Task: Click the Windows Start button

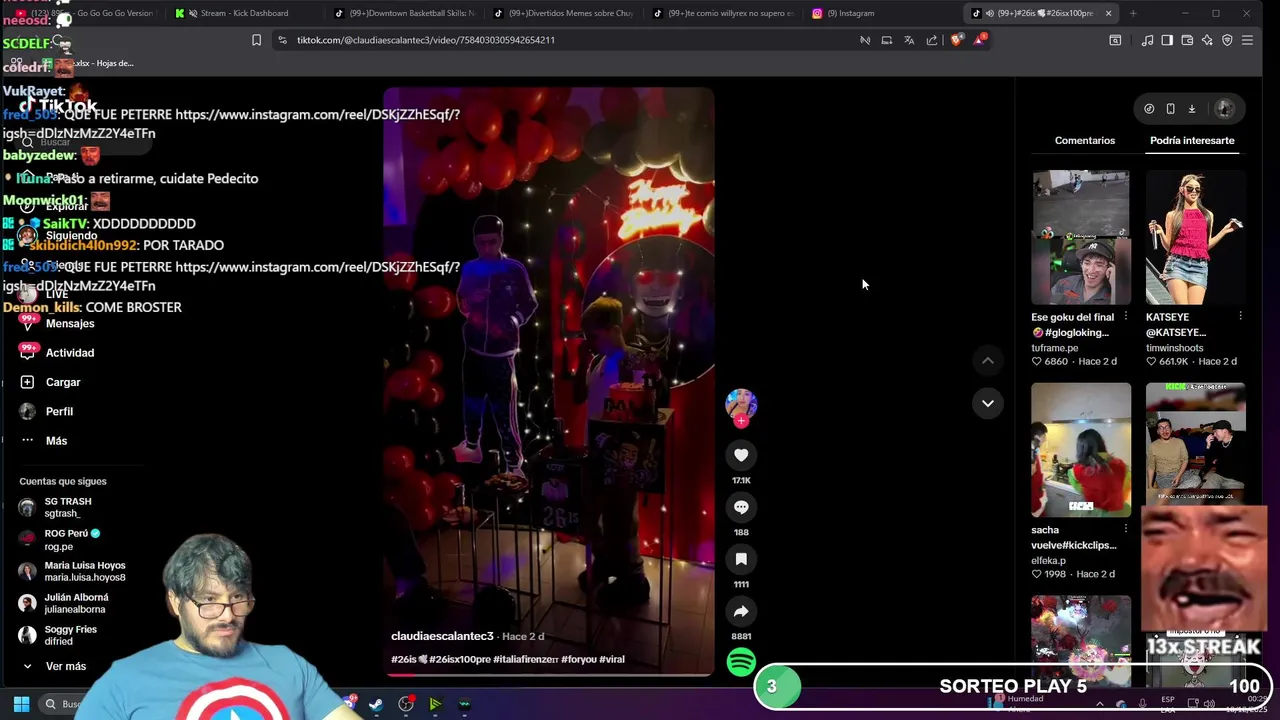Action: click(x=21, y=704)
